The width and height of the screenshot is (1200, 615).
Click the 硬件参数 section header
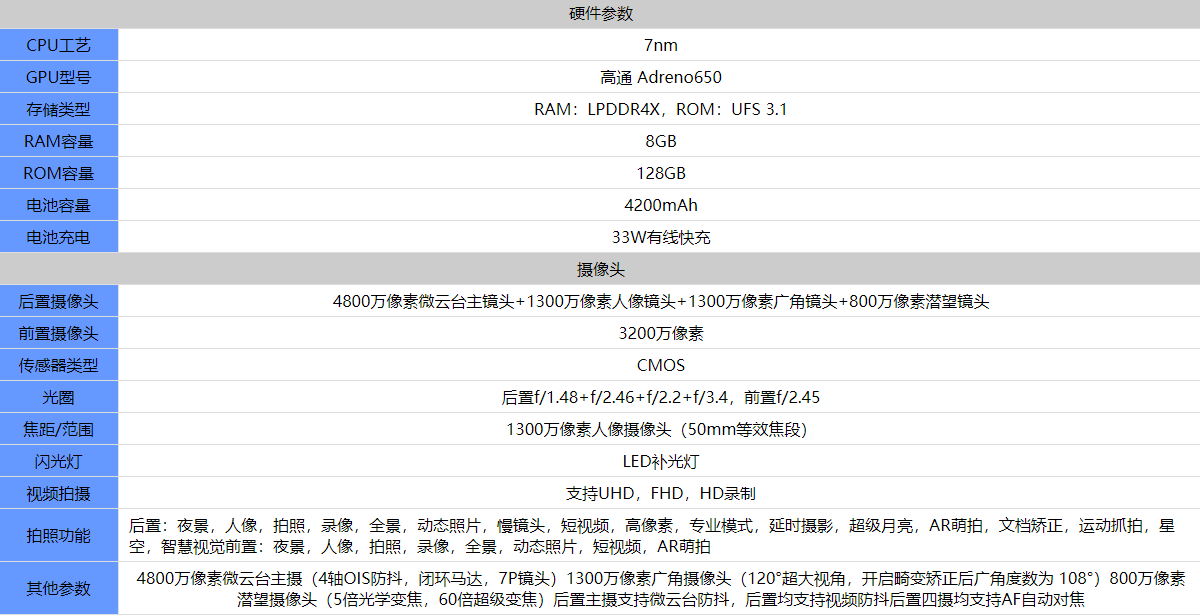(x=600, y=14)
